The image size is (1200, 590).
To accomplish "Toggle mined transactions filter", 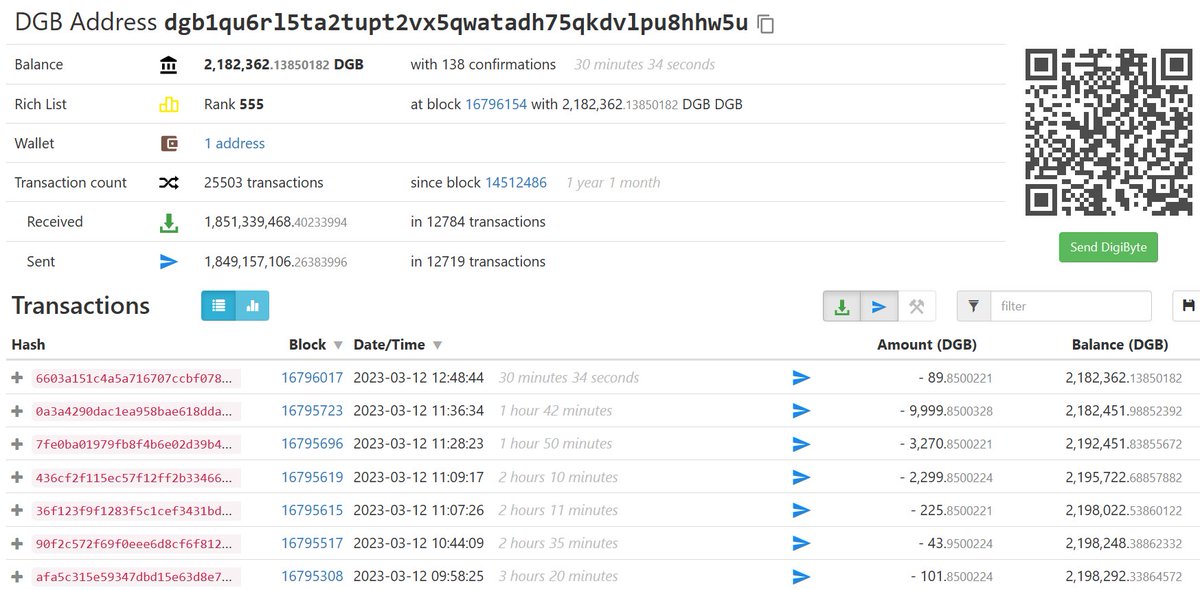I will coord(916,307).
